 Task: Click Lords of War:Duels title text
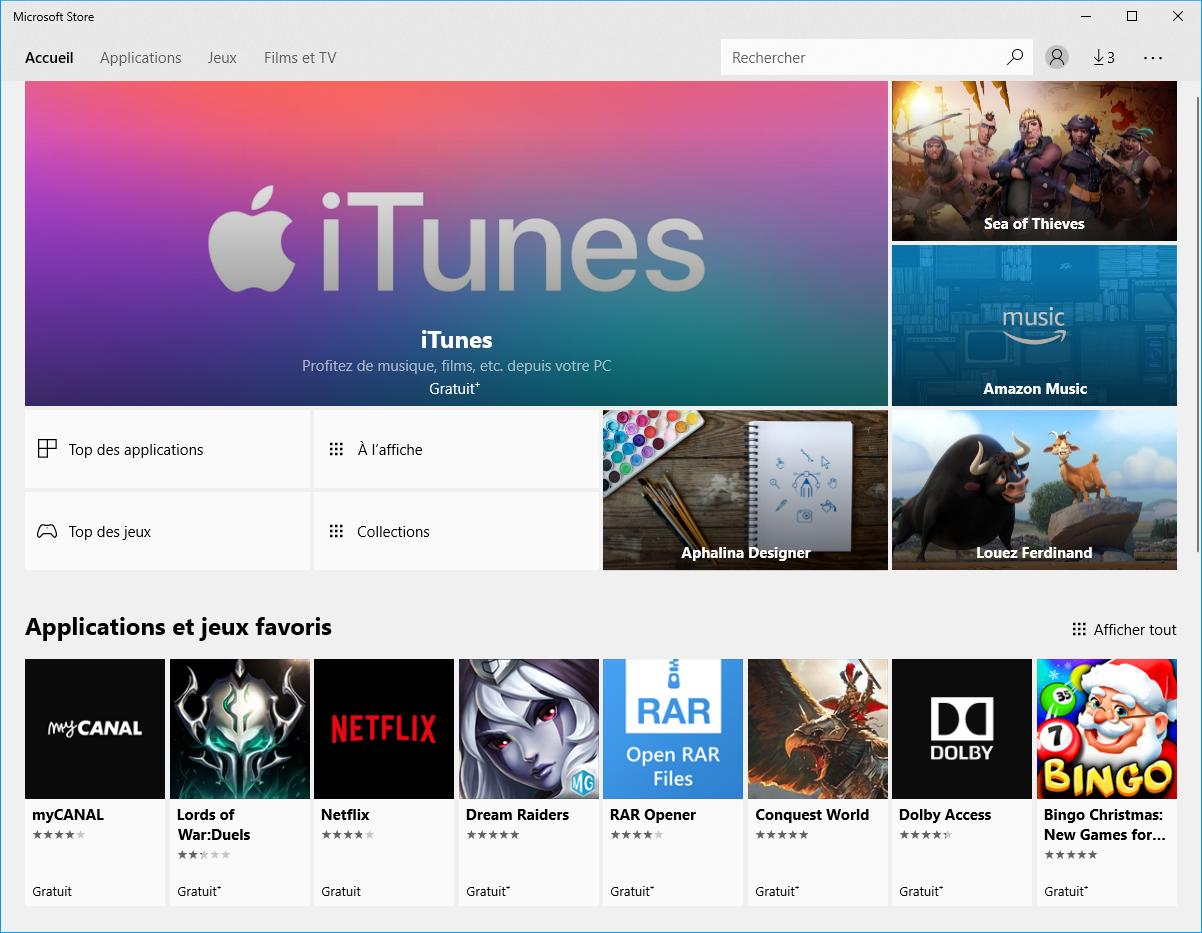pos(214,825)
